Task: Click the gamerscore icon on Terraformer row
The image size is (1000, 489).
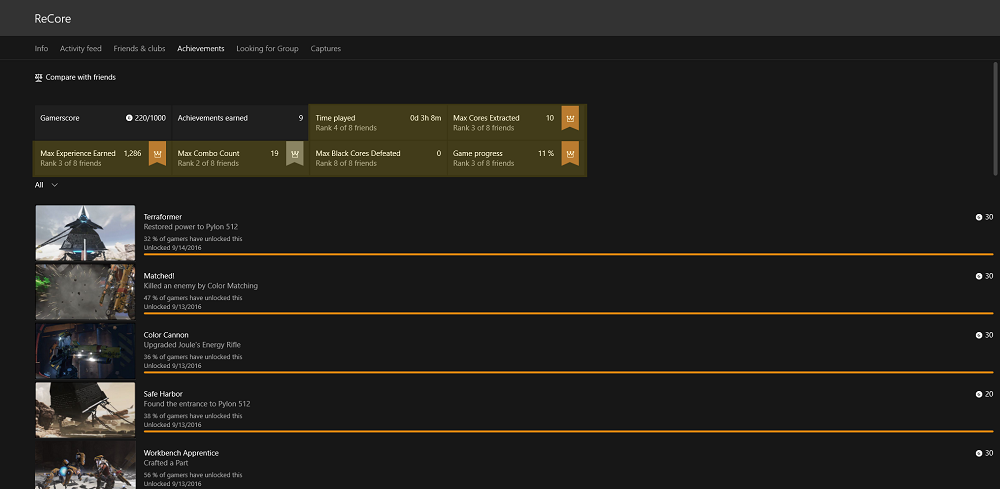Action: coord(979,217)
